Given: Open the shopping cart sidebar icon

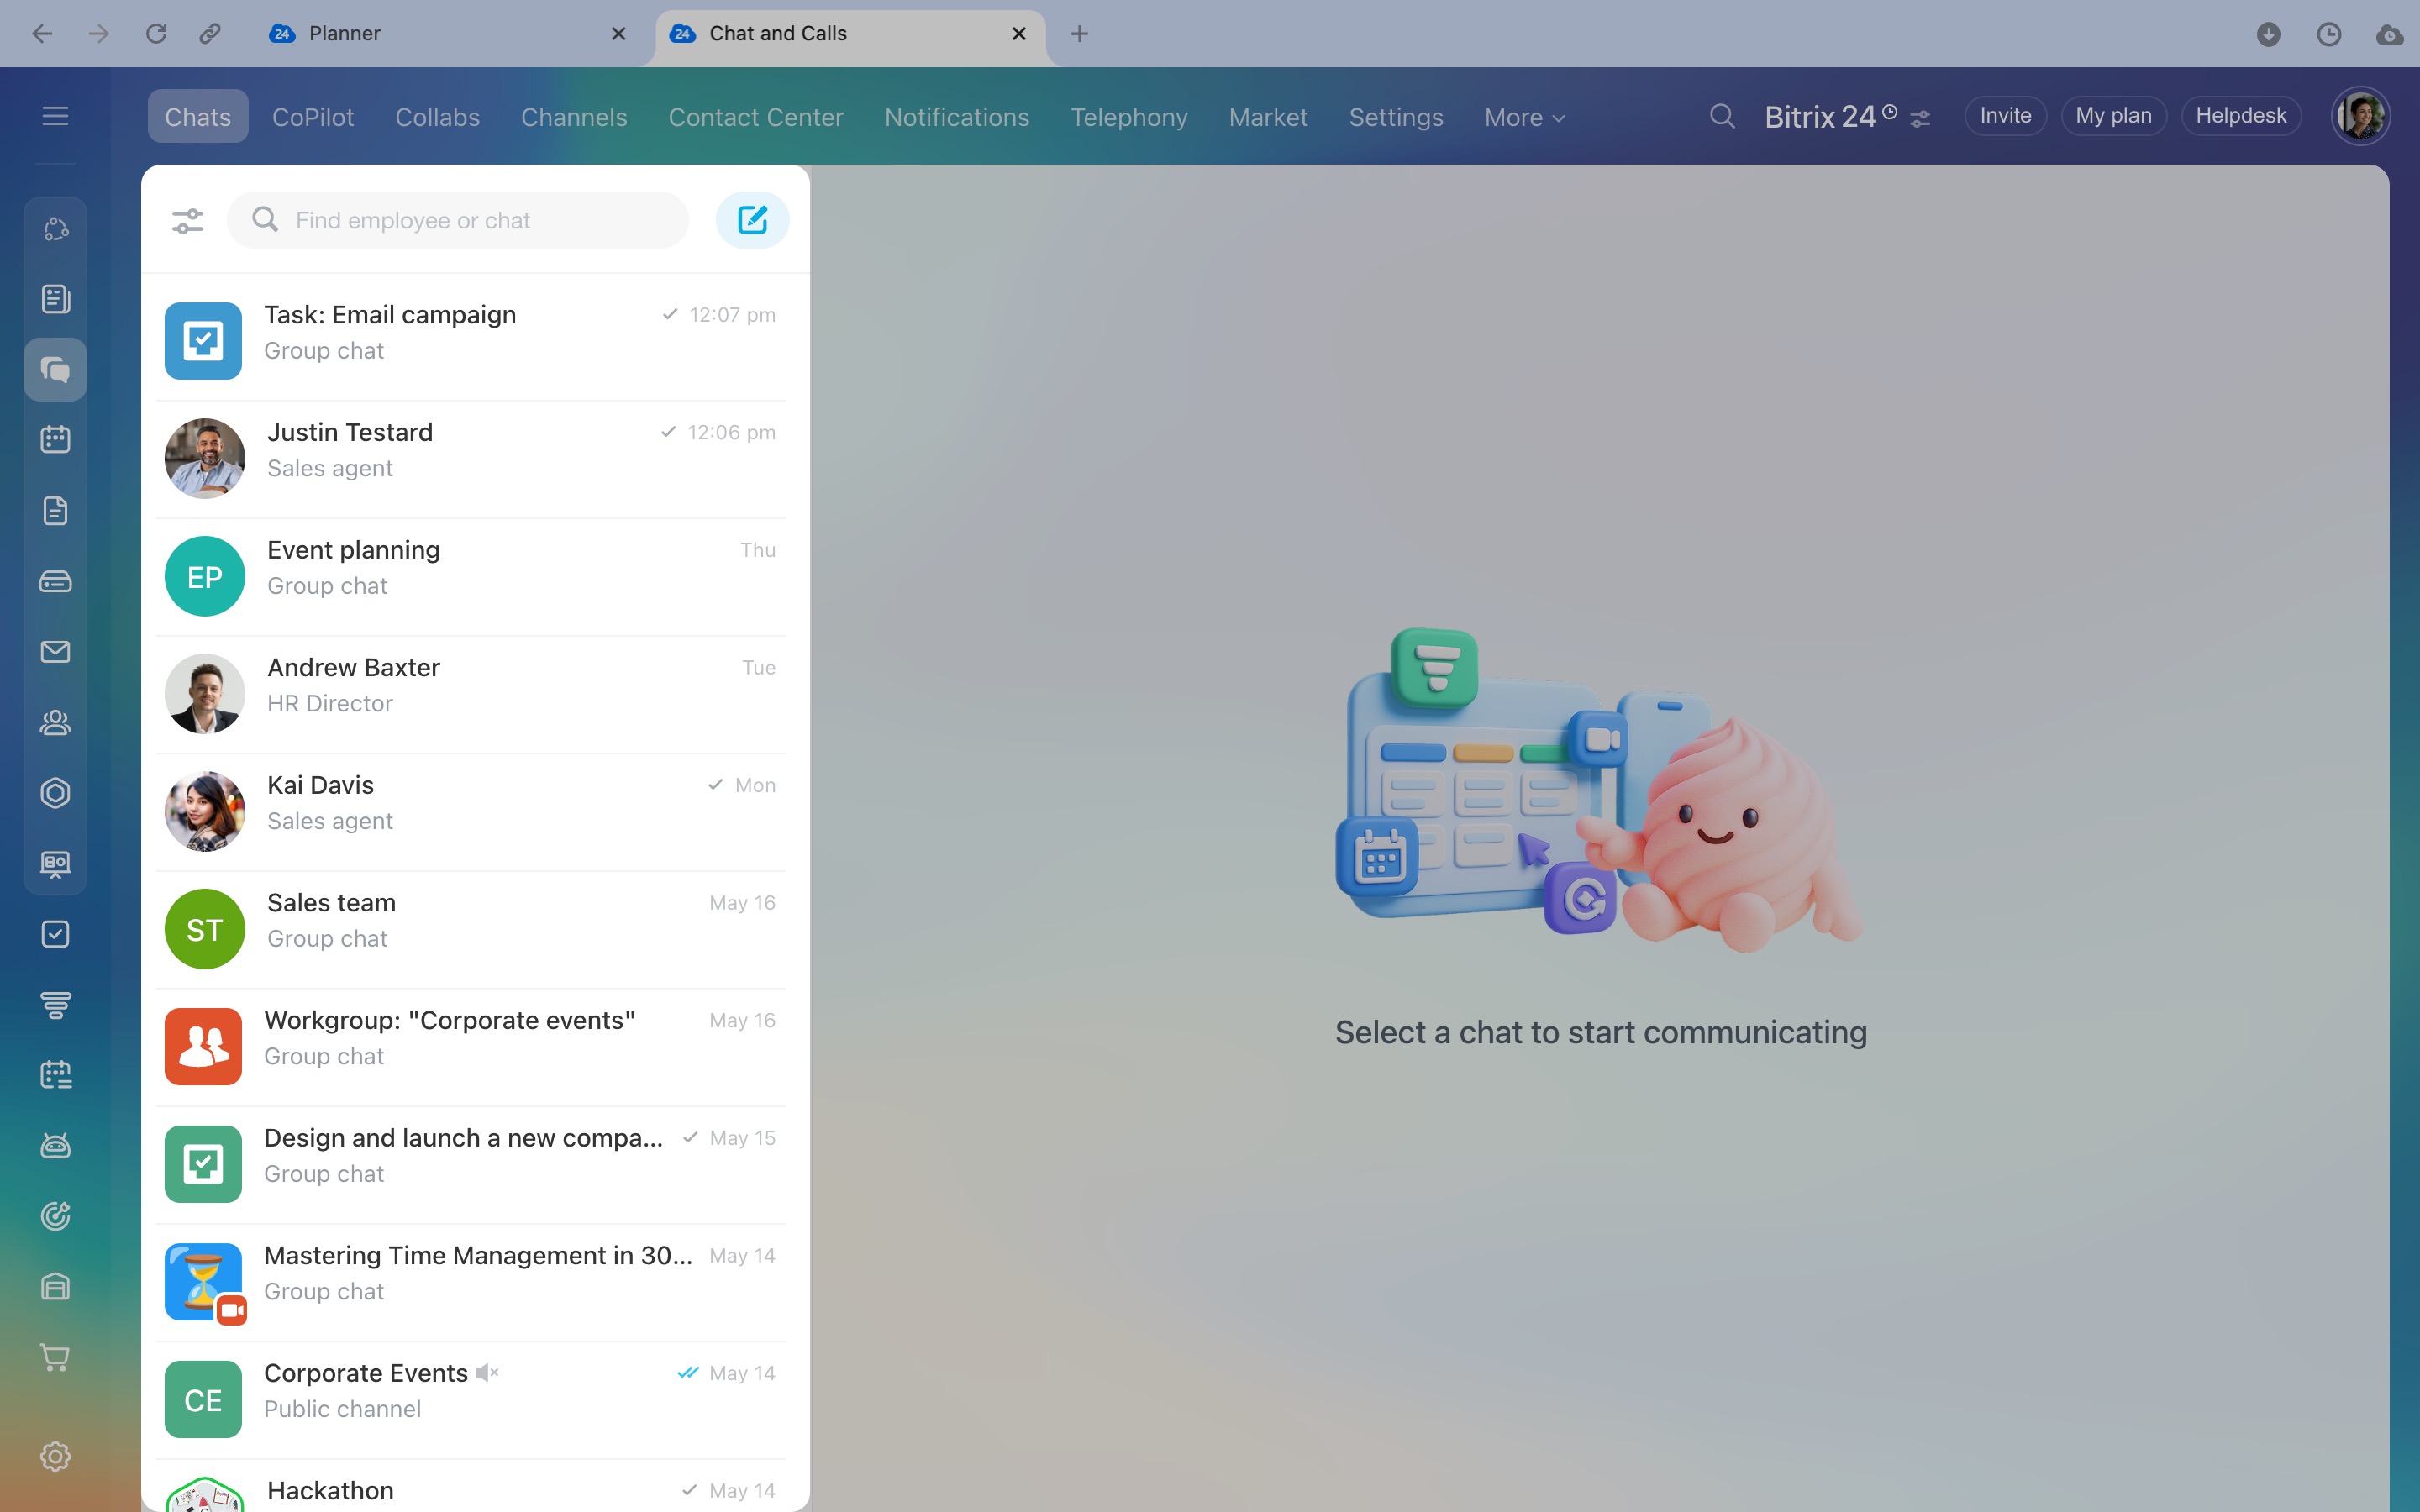Looking at the screenshot, I should tap(55, 1358).
